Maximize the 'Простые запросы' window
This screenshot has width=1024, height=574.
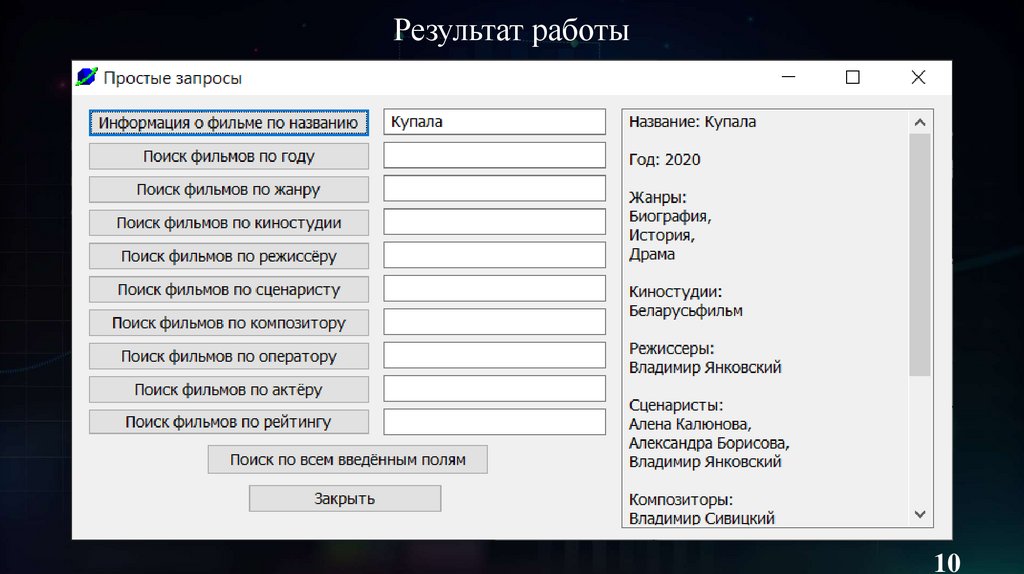[x=853, y=78]
